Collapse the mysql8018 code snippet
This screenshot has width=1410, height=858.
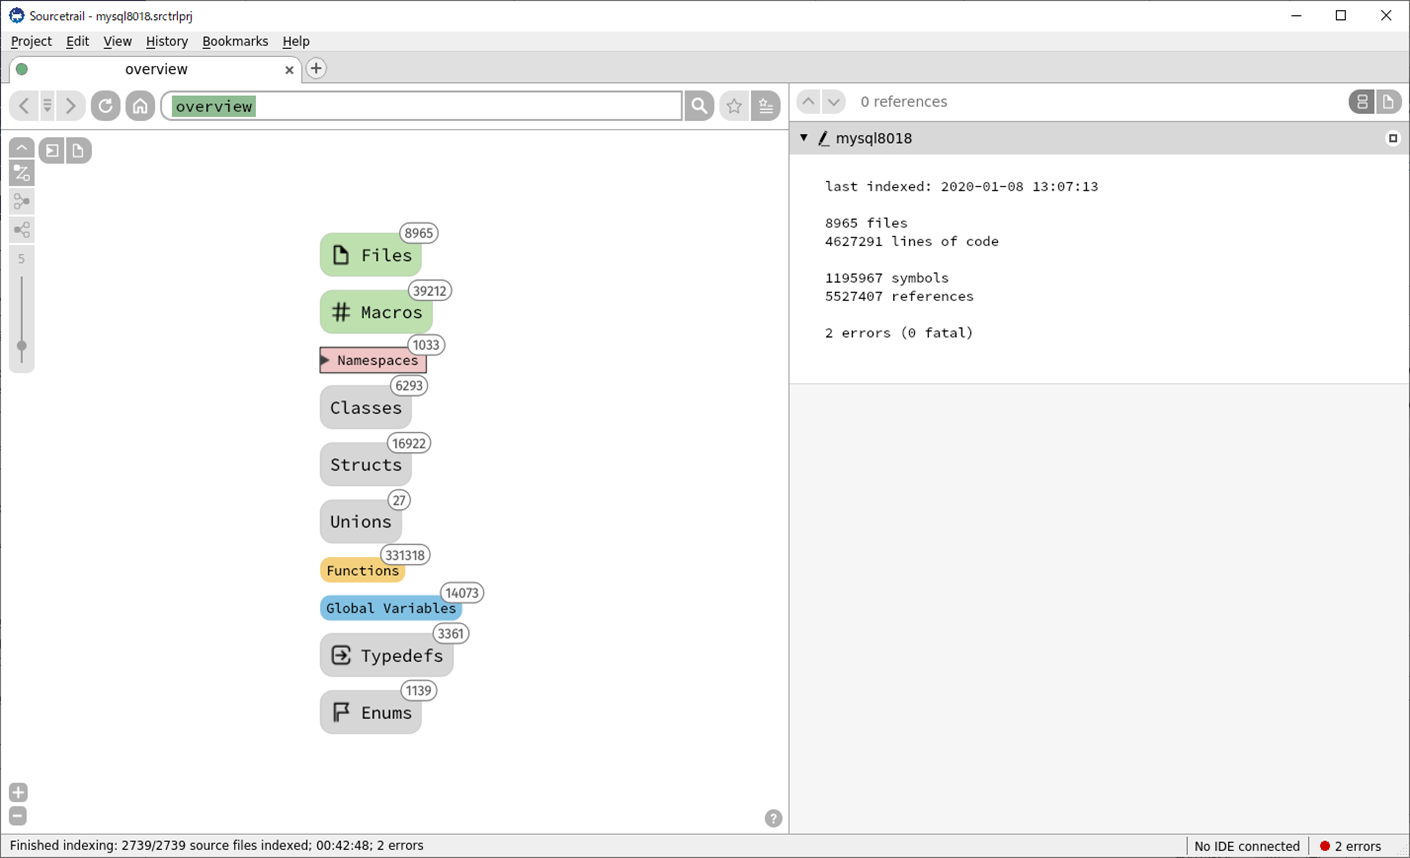[x=804, y=138]
